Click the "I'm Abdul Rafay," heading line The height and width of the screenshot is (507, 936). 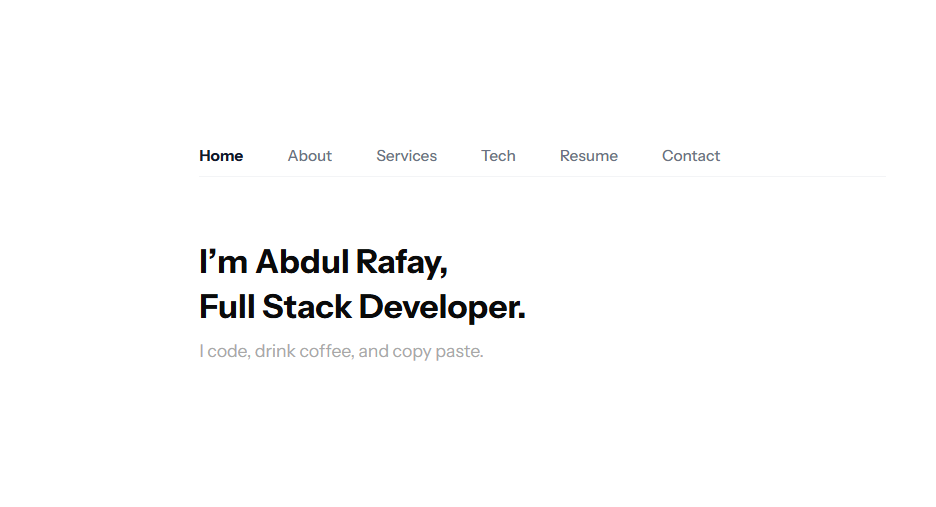click(324, 262)
